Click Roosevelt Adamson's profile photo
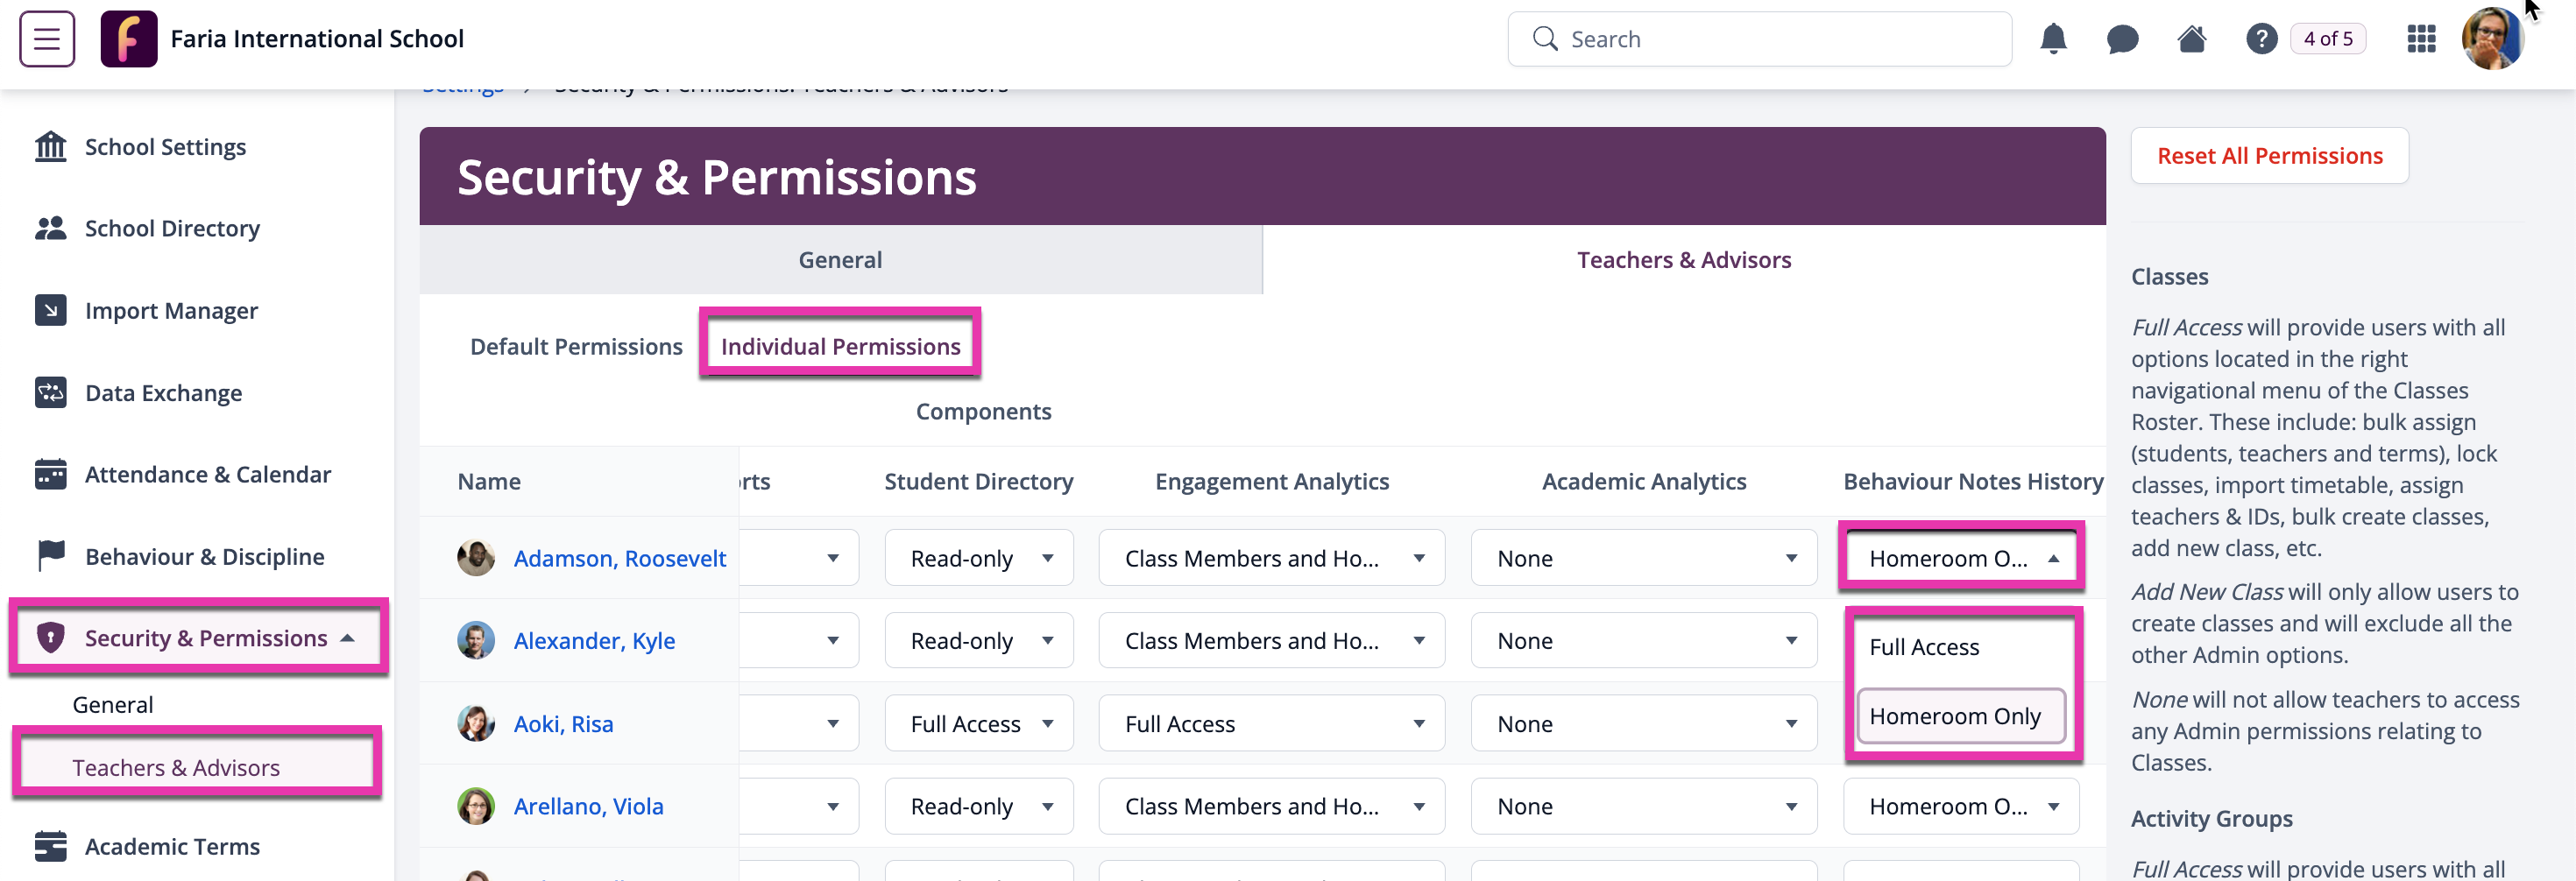 point(476,558)
